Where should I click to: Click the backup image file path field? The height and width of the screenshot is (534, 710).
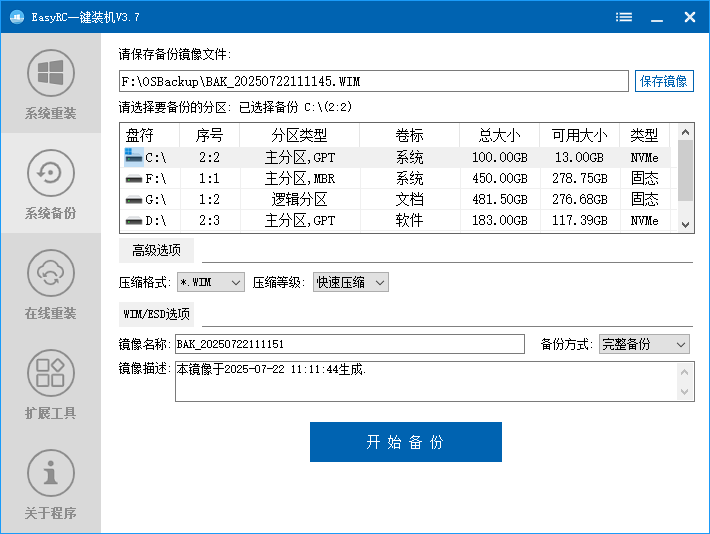(374, 81)
